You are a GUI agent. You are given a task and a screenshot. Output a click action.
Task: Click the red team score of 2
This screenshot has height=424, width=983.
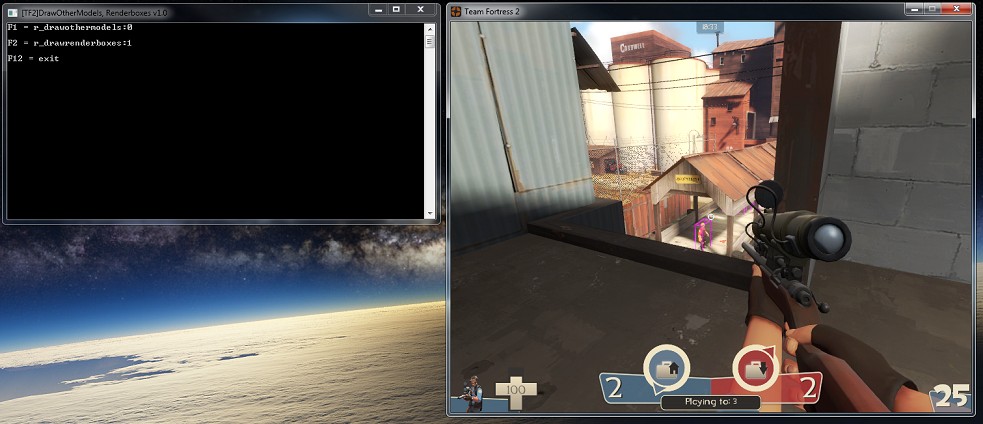click(808, 390)
